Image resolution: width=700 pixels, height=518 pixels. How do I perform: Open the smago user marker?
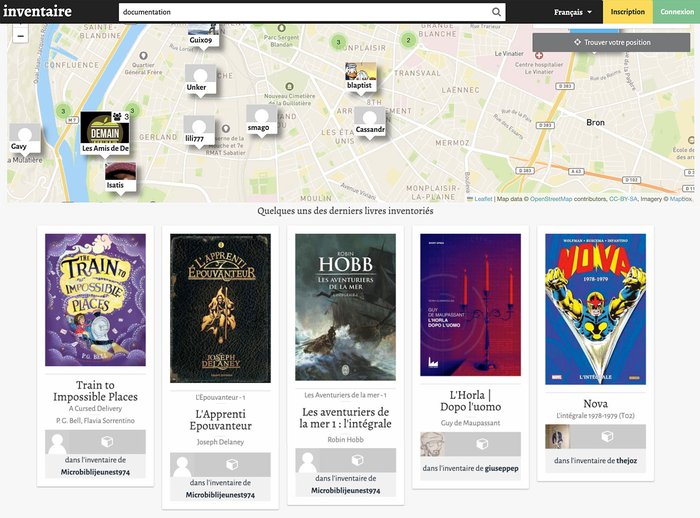pos(261,119)
